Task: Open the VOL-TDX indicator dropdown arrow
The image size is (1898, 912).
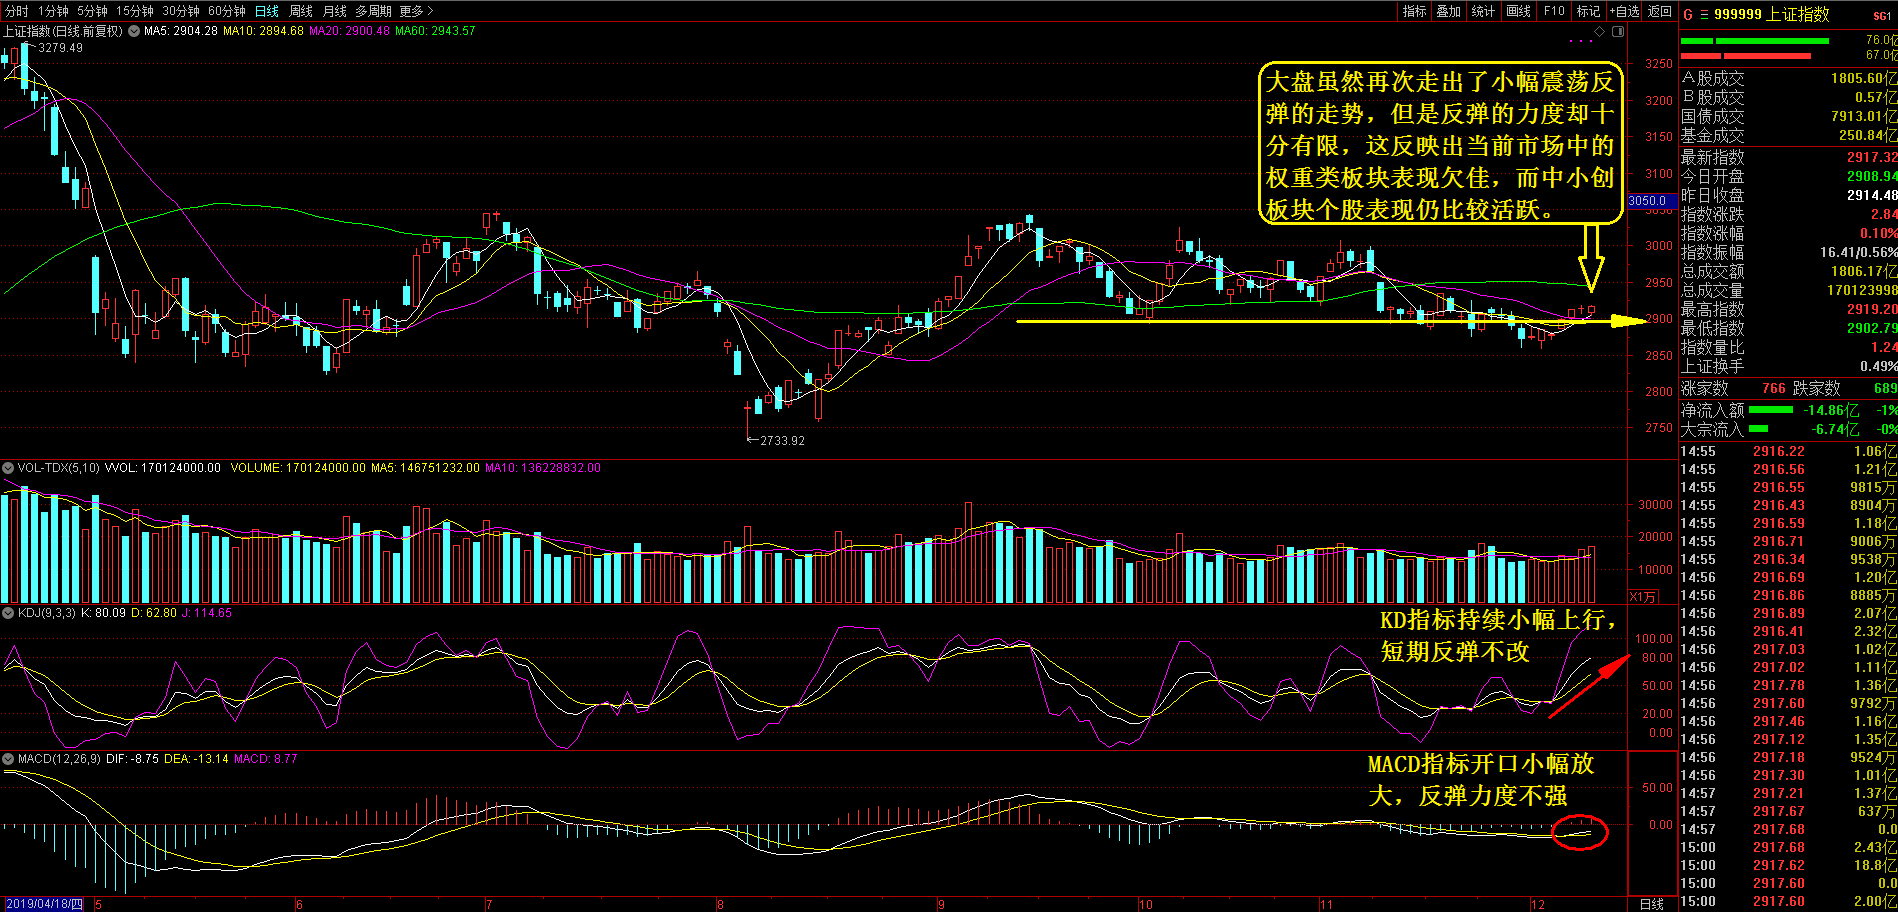Action: click(8, 468)
